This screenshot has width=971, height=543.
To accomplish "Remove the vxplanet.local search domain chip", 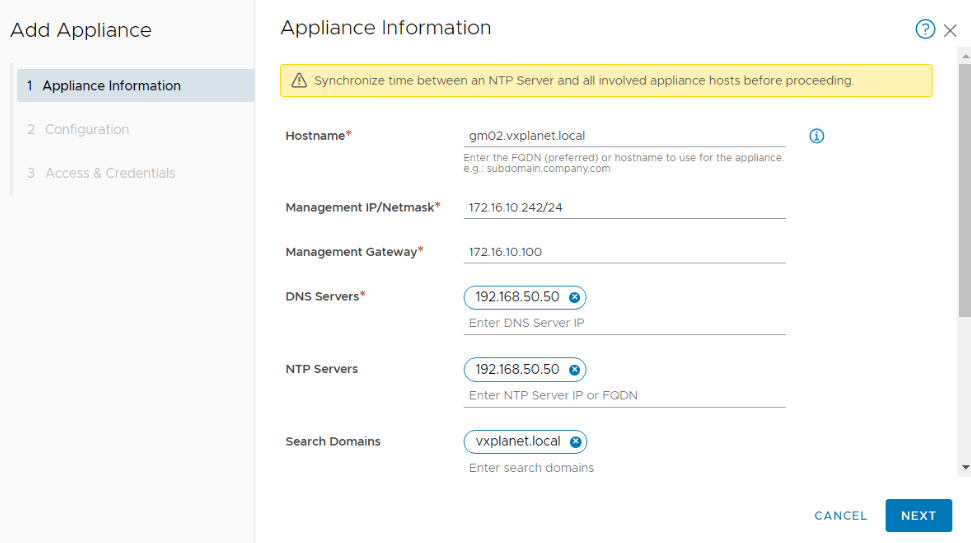I will 575,442.
